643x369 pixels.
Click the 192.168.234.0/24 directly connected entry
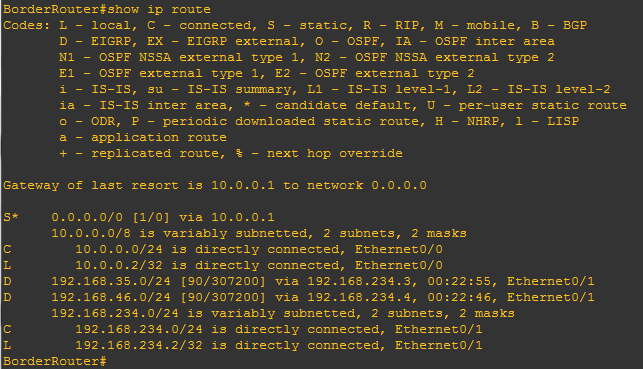[x=243, y=329]
